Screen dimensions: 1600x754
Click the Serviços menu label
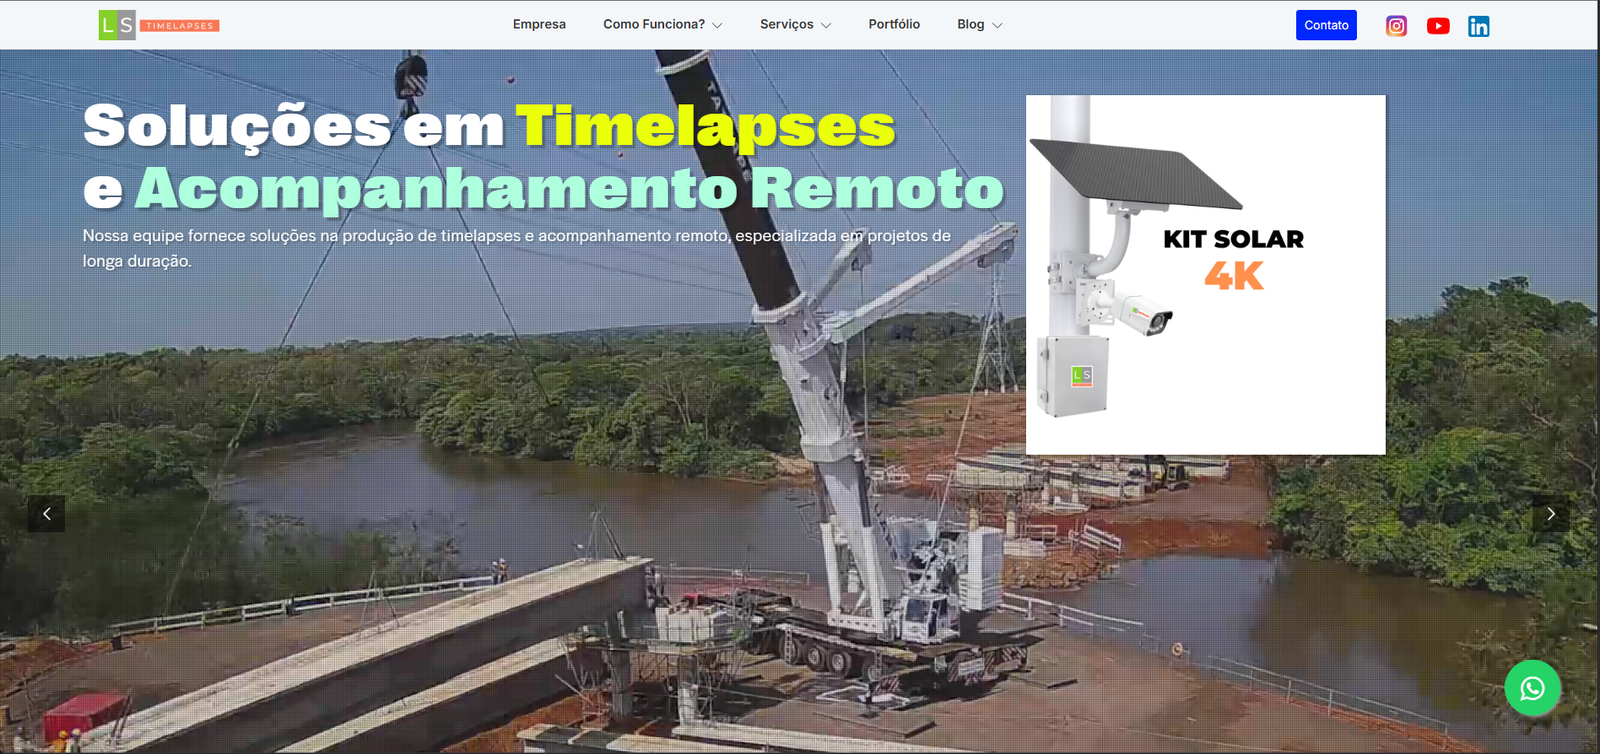(786, 24)
